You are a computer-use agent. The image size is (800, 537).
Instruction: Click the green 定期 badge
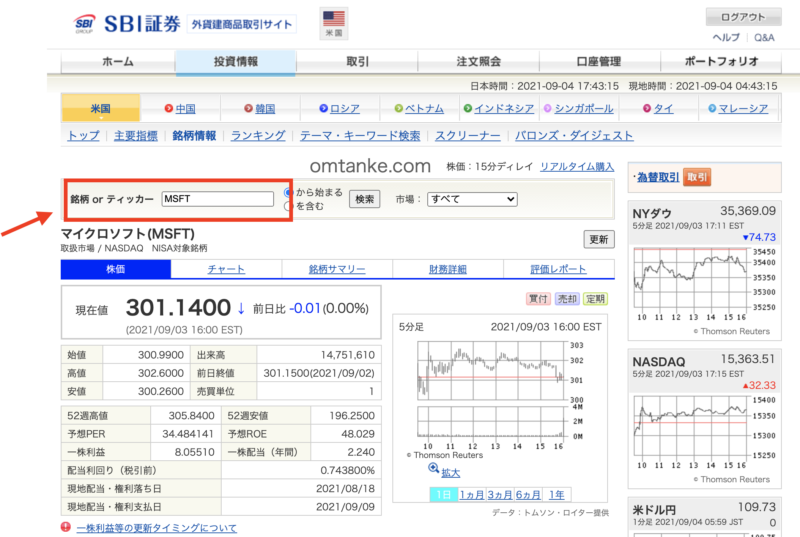[x=595, y=299]
